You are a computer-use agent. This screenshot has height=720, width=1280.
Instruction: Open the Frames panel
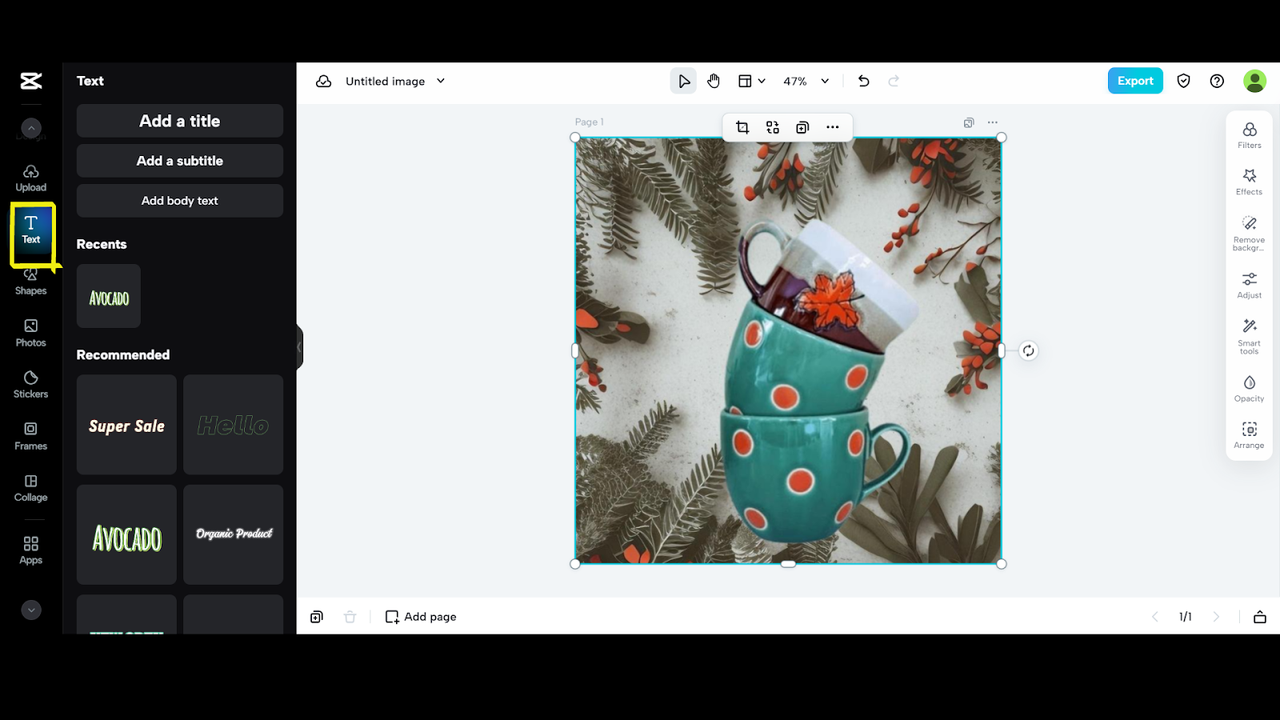[x=31, y=436]
